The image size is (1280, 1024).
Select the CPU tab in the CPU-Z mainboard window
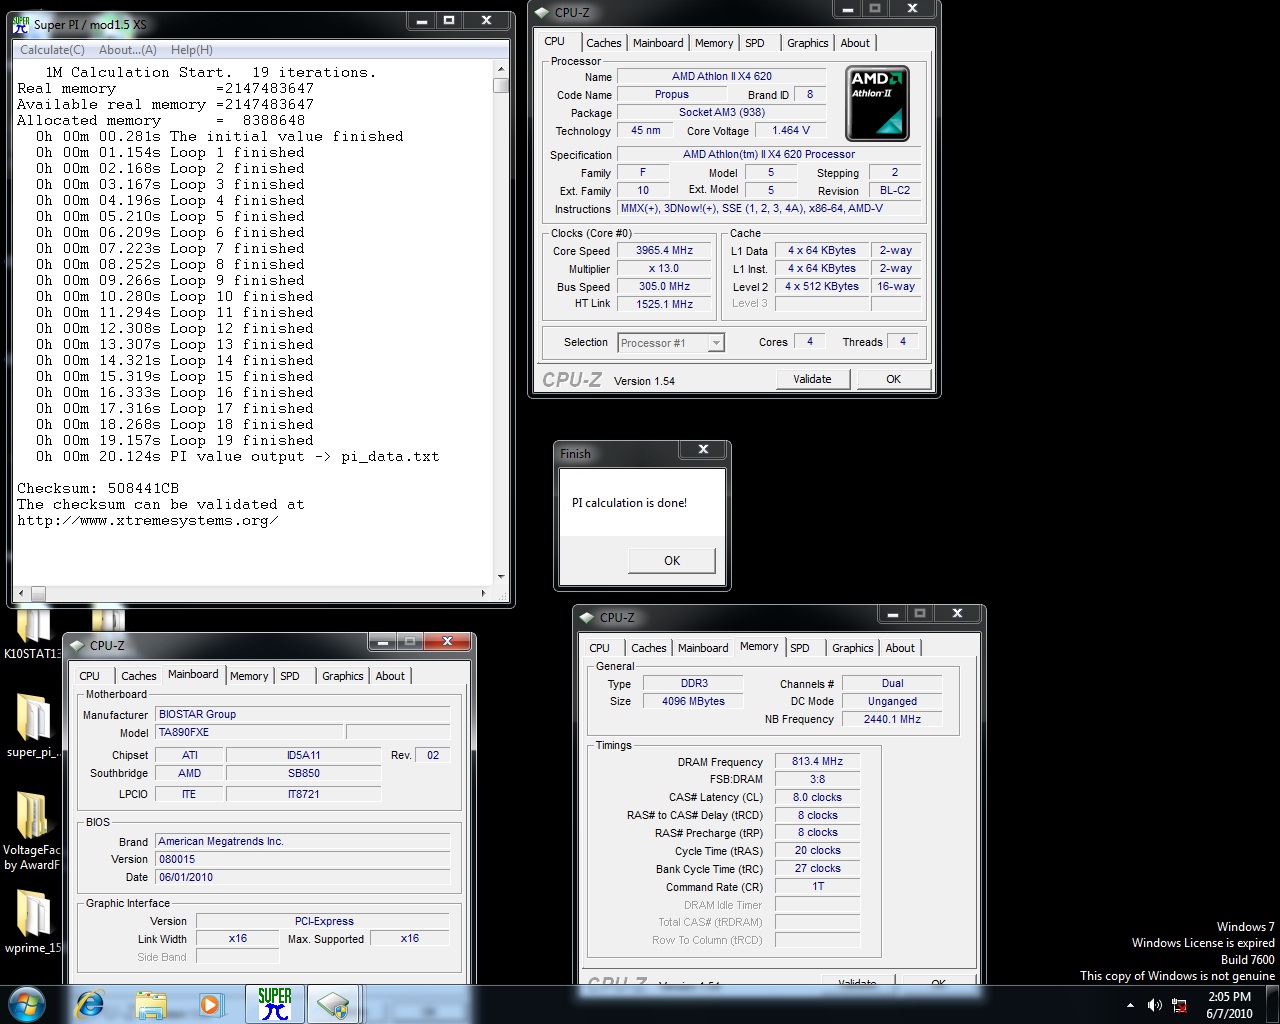[x=90, y=676]
